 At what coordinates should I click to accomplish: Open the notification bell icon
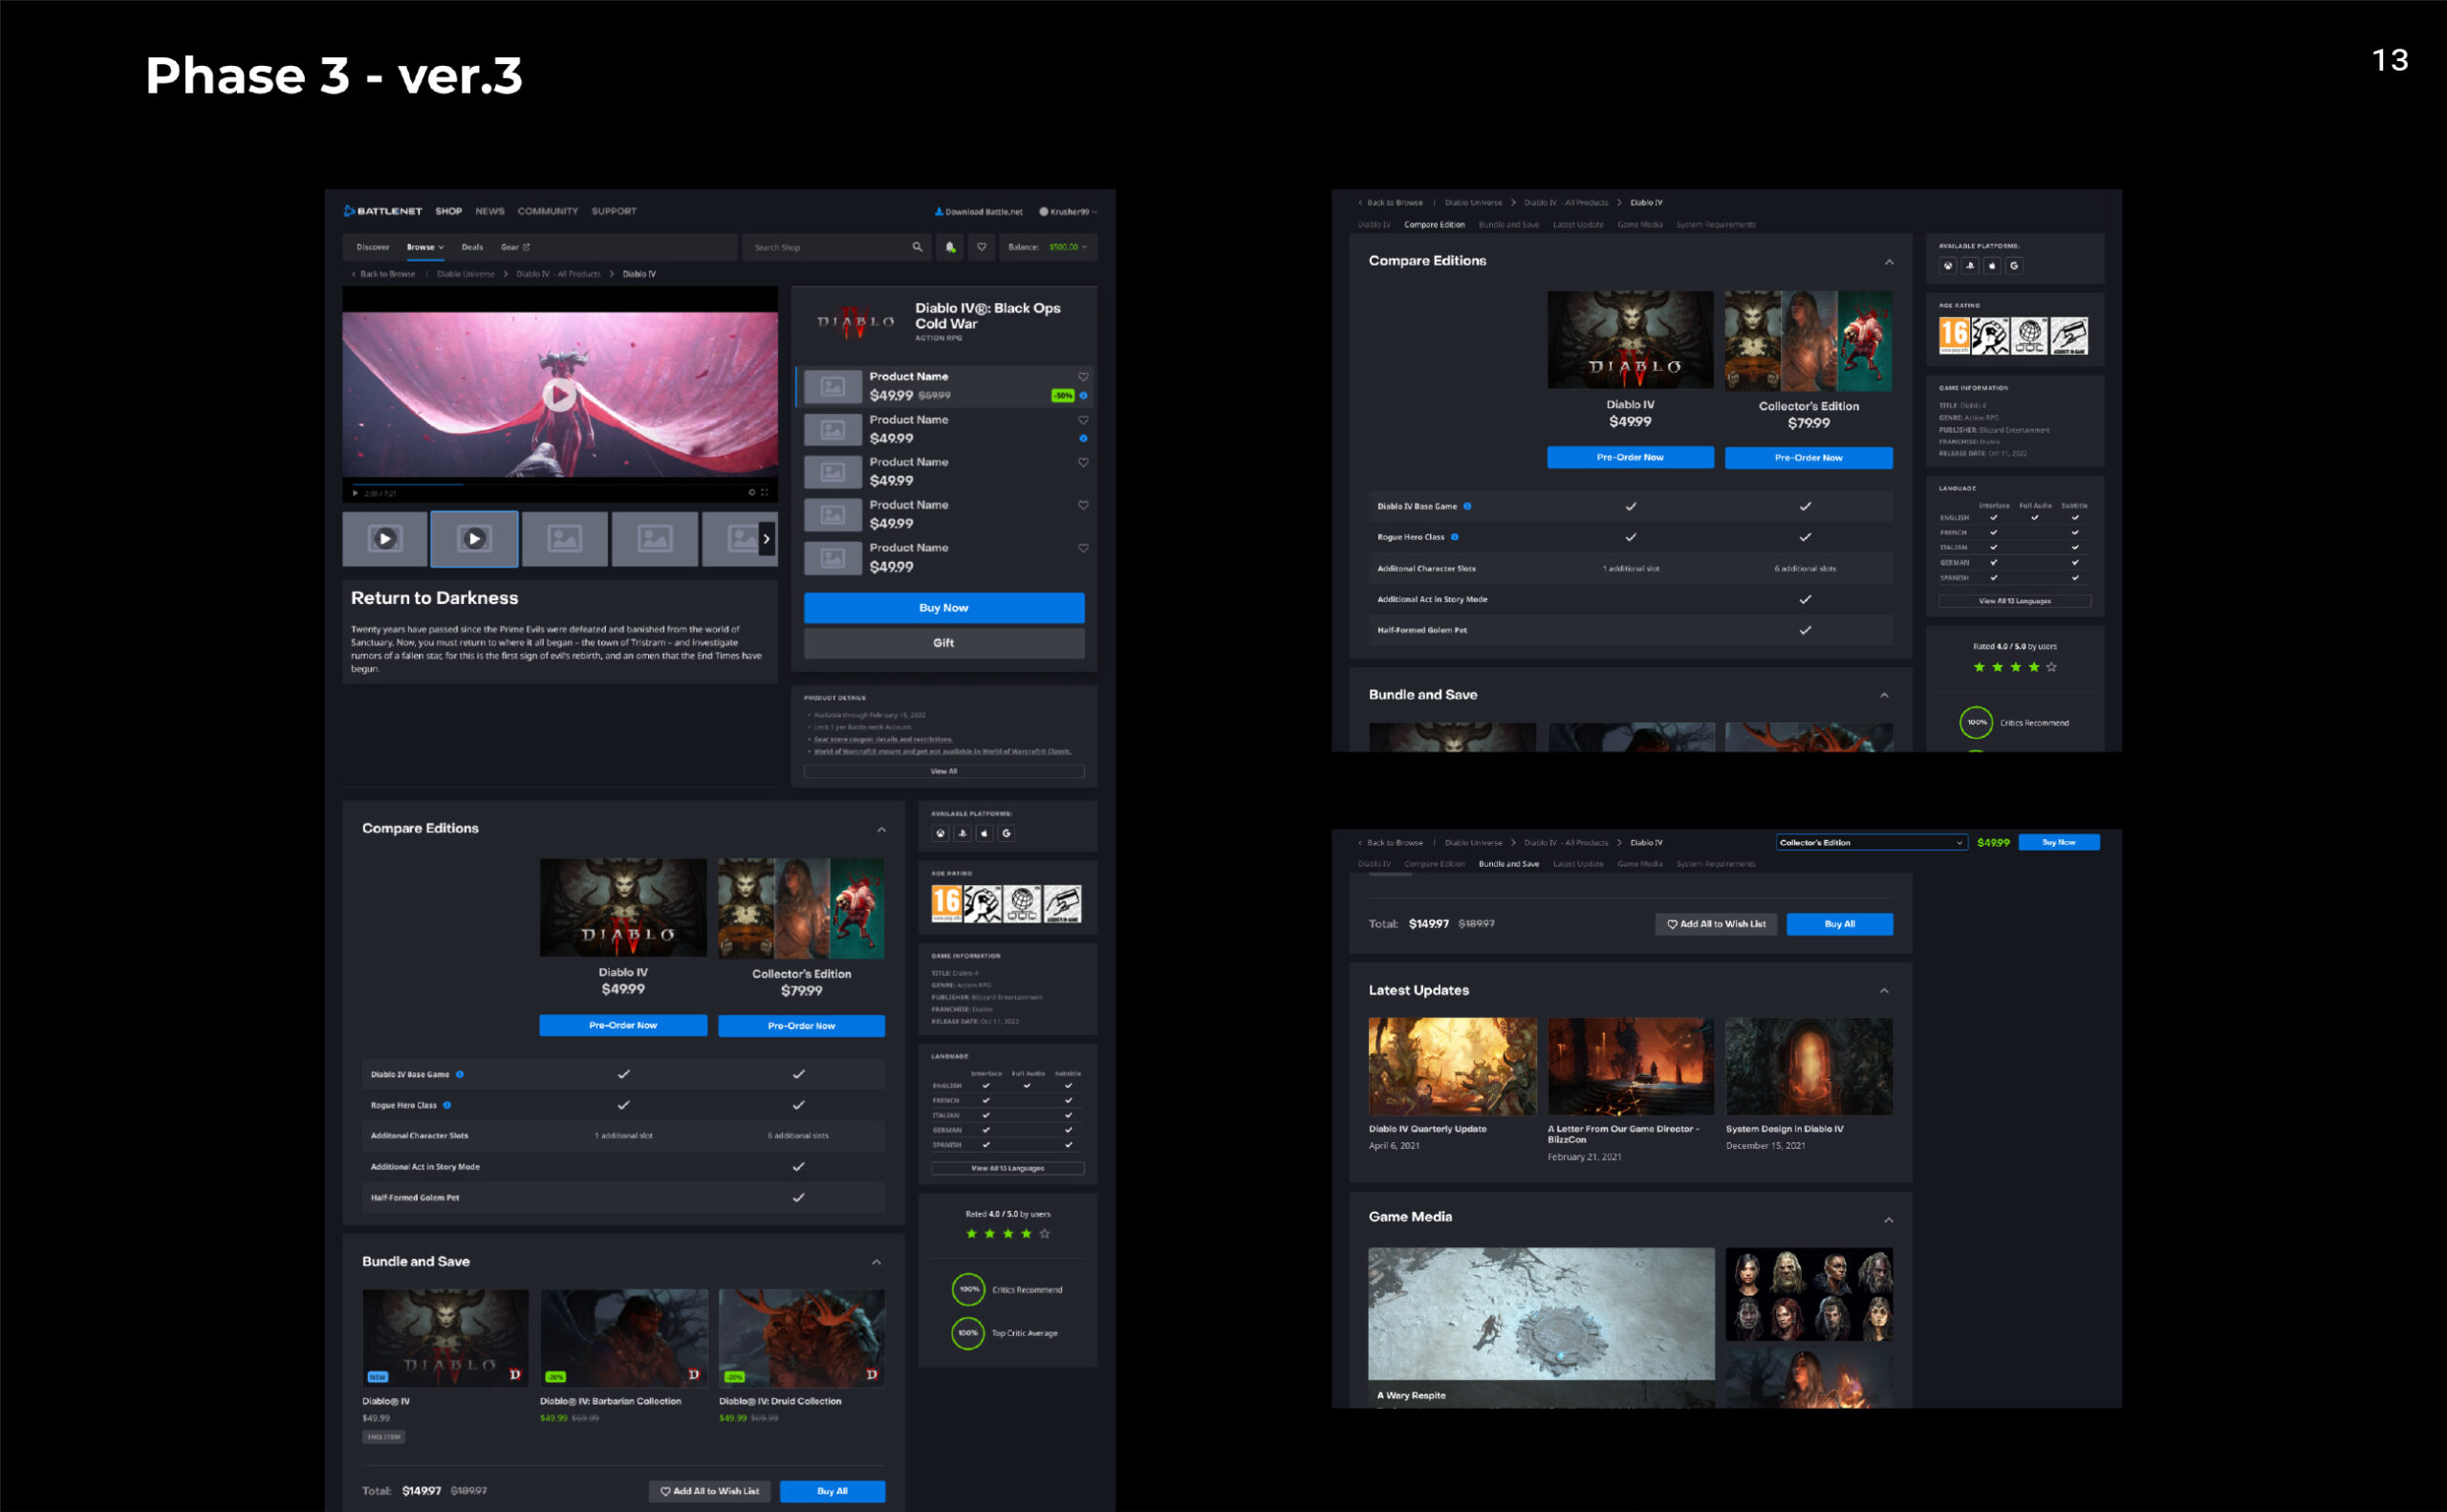[x=950, y=247]
